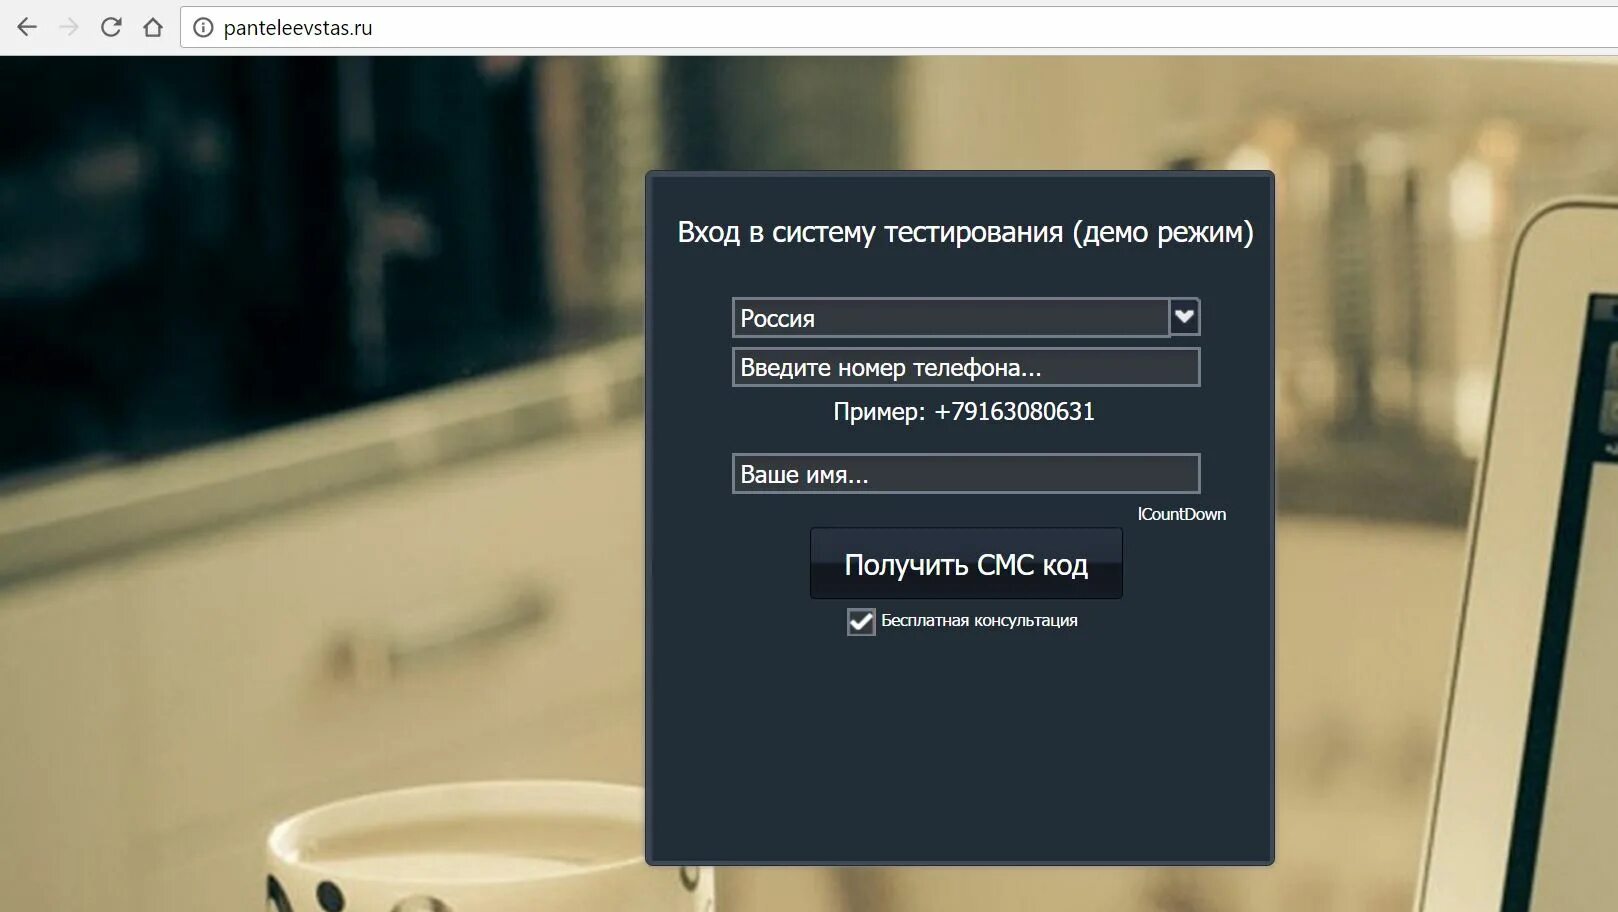
Task: Click the Вход в систему тестирования heading
Action: (x=965, y=232)
